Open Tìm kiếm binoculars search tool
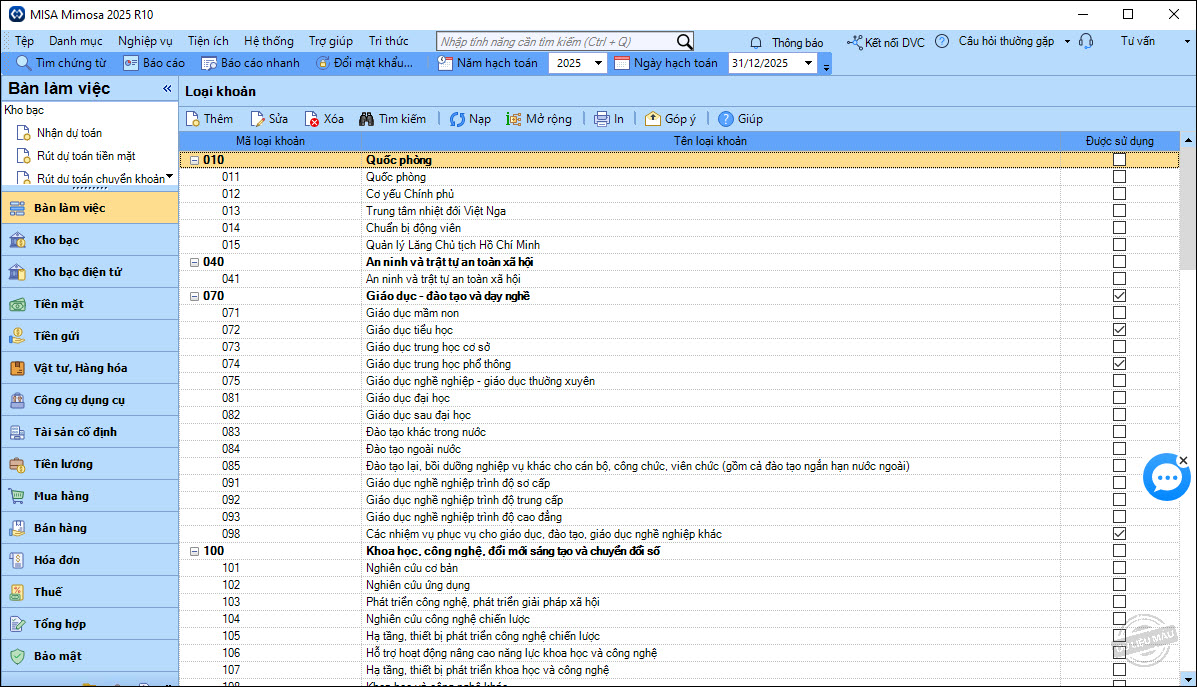Viewport: 1197px width, 687px height. [366, 119]
